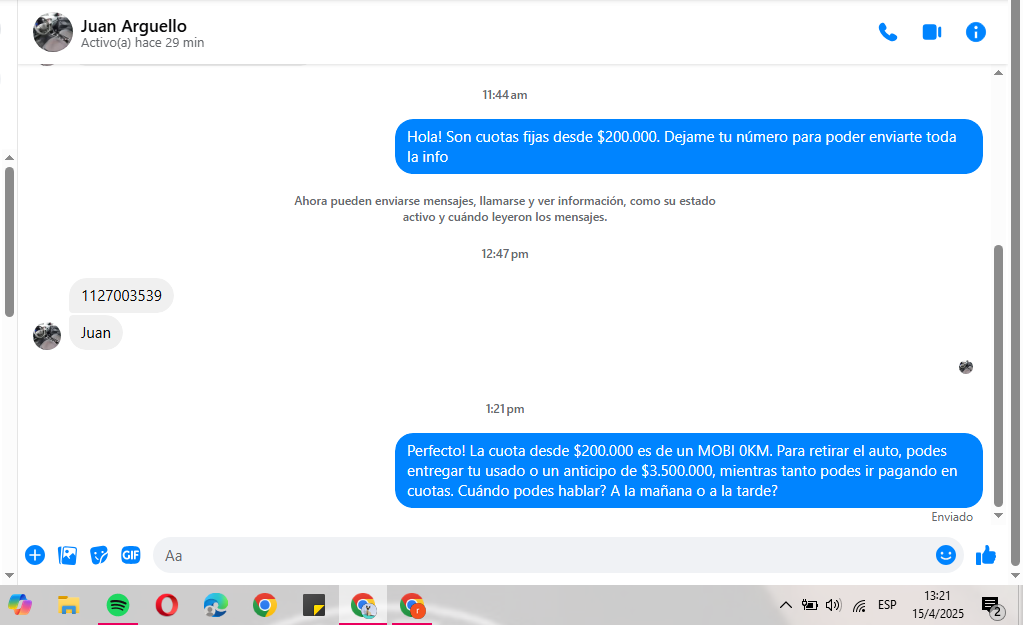Open File Explorer from the taskbar
The height and width of the screenshot is (625, 1023).
69,605
